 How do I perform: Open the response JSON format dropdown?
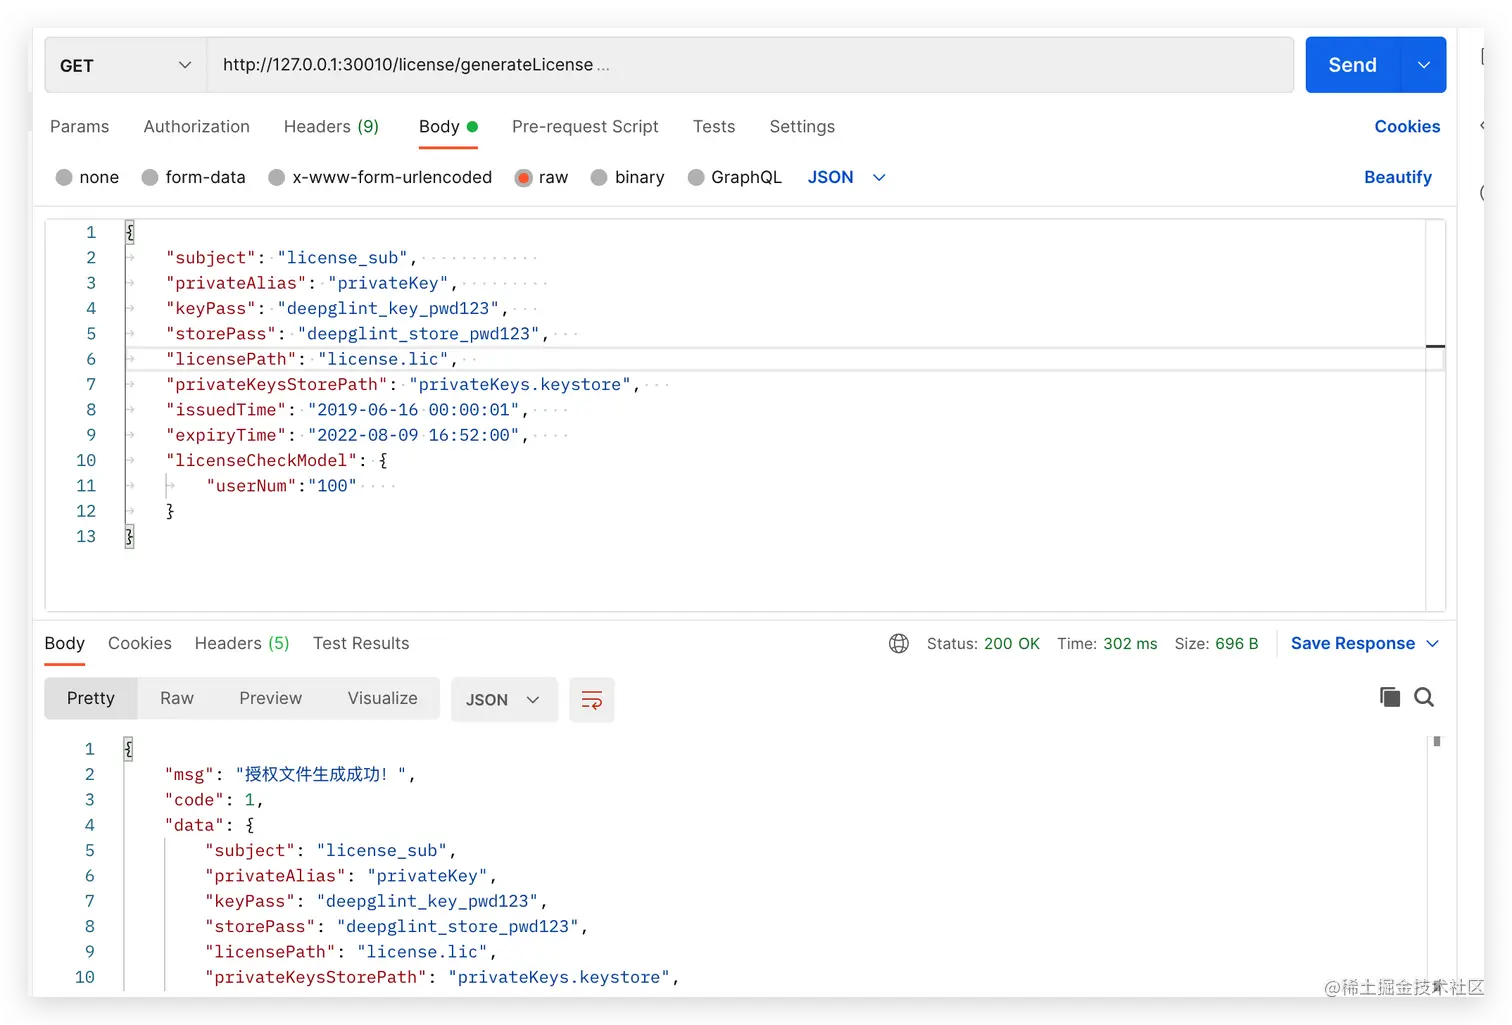503,700
